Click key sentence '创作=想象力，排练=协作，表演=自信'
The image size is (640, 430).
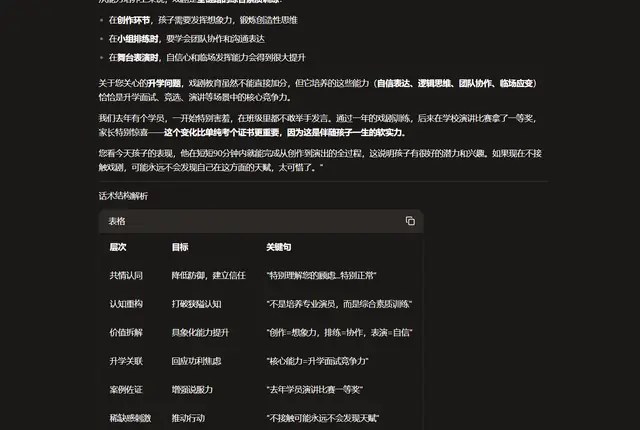click(x=339, y=333)
